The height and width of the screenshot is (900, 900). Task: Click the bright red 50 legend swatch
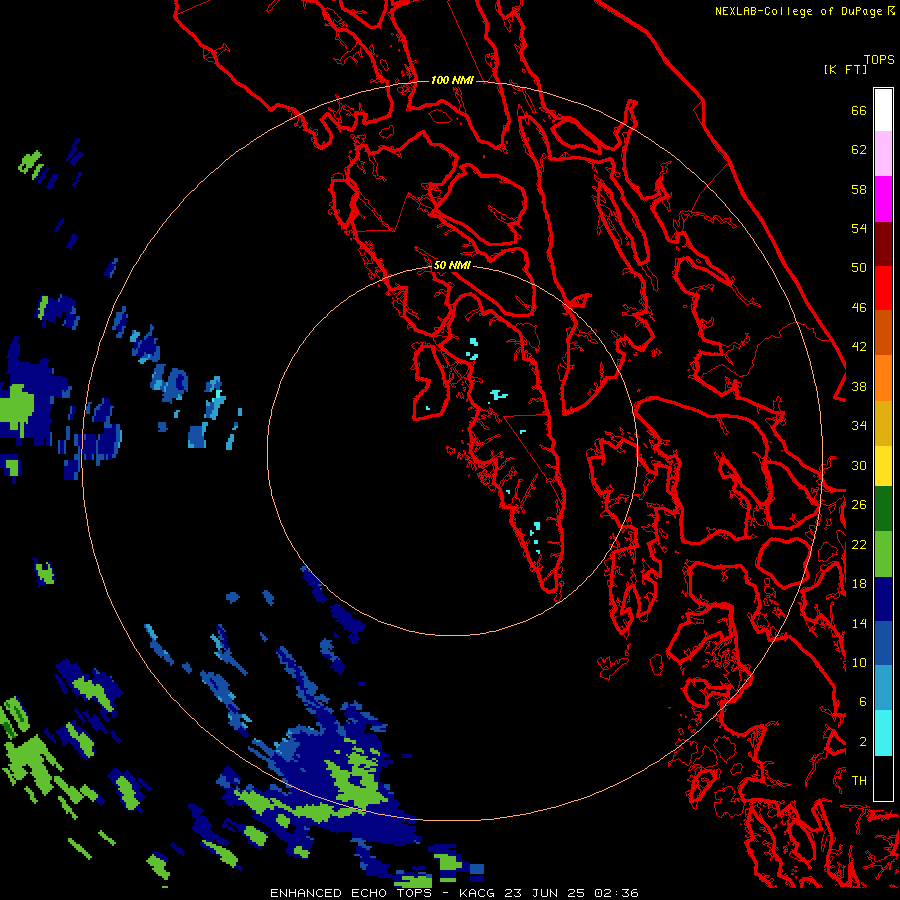click(883, 288)
